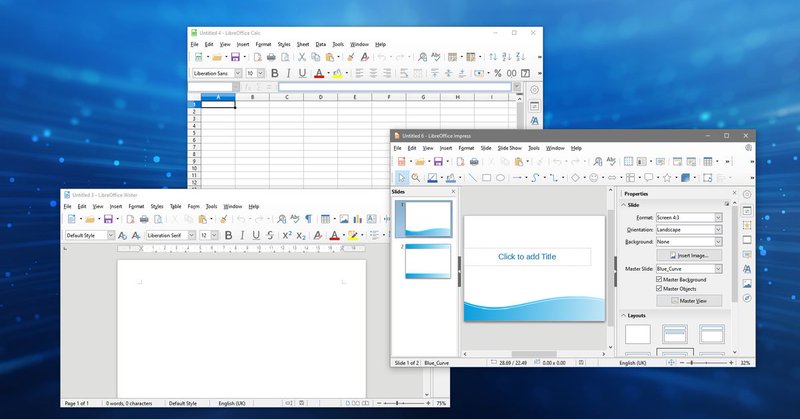Screen dimensions: 800x419
Task: Select the Zoom & Pan tool in Impress
Action: pos(416,178)
